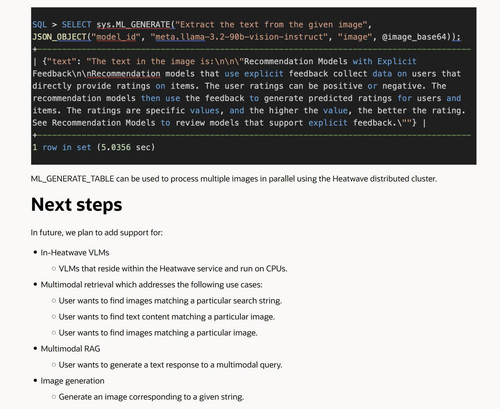Click the sys.ML_GENERATE function name in code
This screenshot has width=500, height=409.
click(x=133, y=25)
